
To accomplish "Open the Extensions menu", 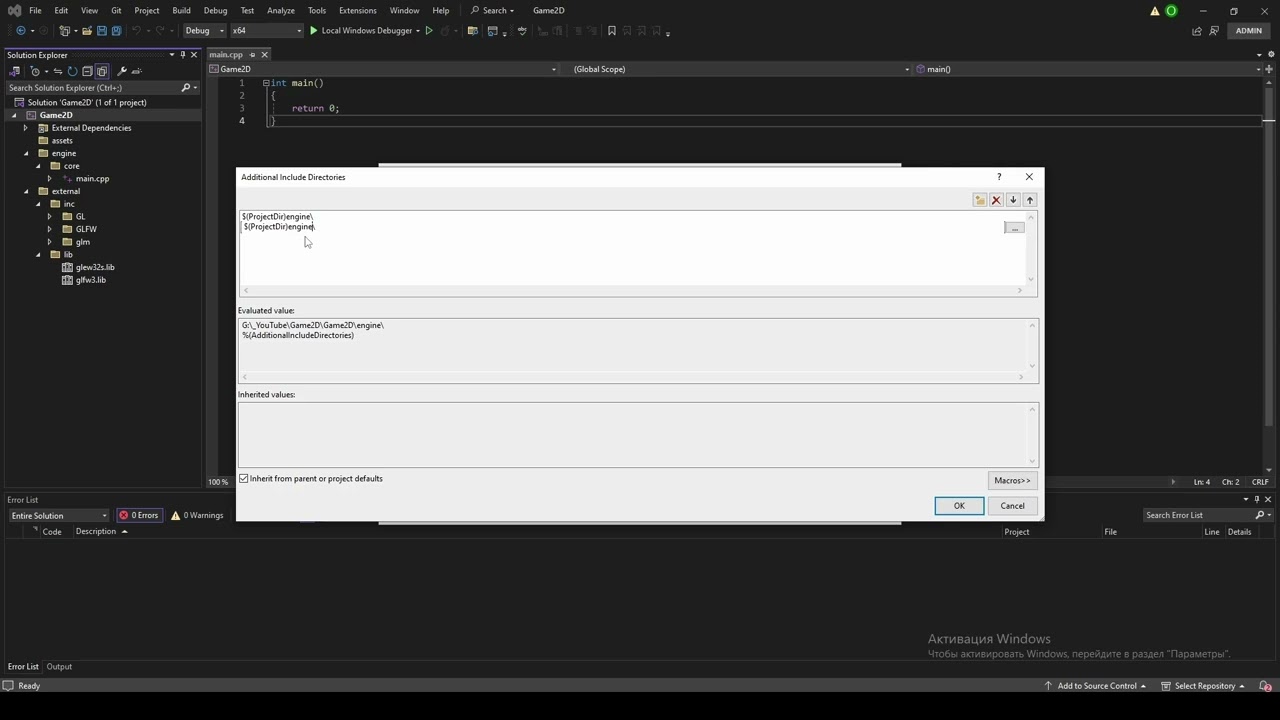I will click(358, 10).
